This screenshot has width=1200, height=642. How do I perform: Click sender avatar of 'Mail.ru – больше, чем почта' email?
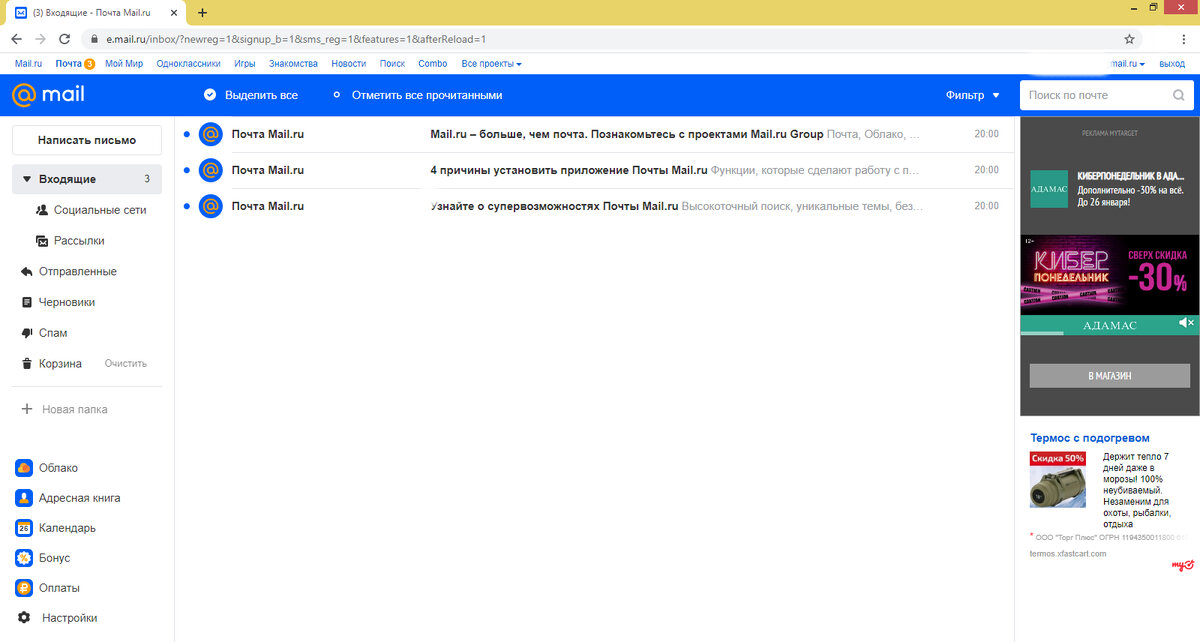(210, 134)
